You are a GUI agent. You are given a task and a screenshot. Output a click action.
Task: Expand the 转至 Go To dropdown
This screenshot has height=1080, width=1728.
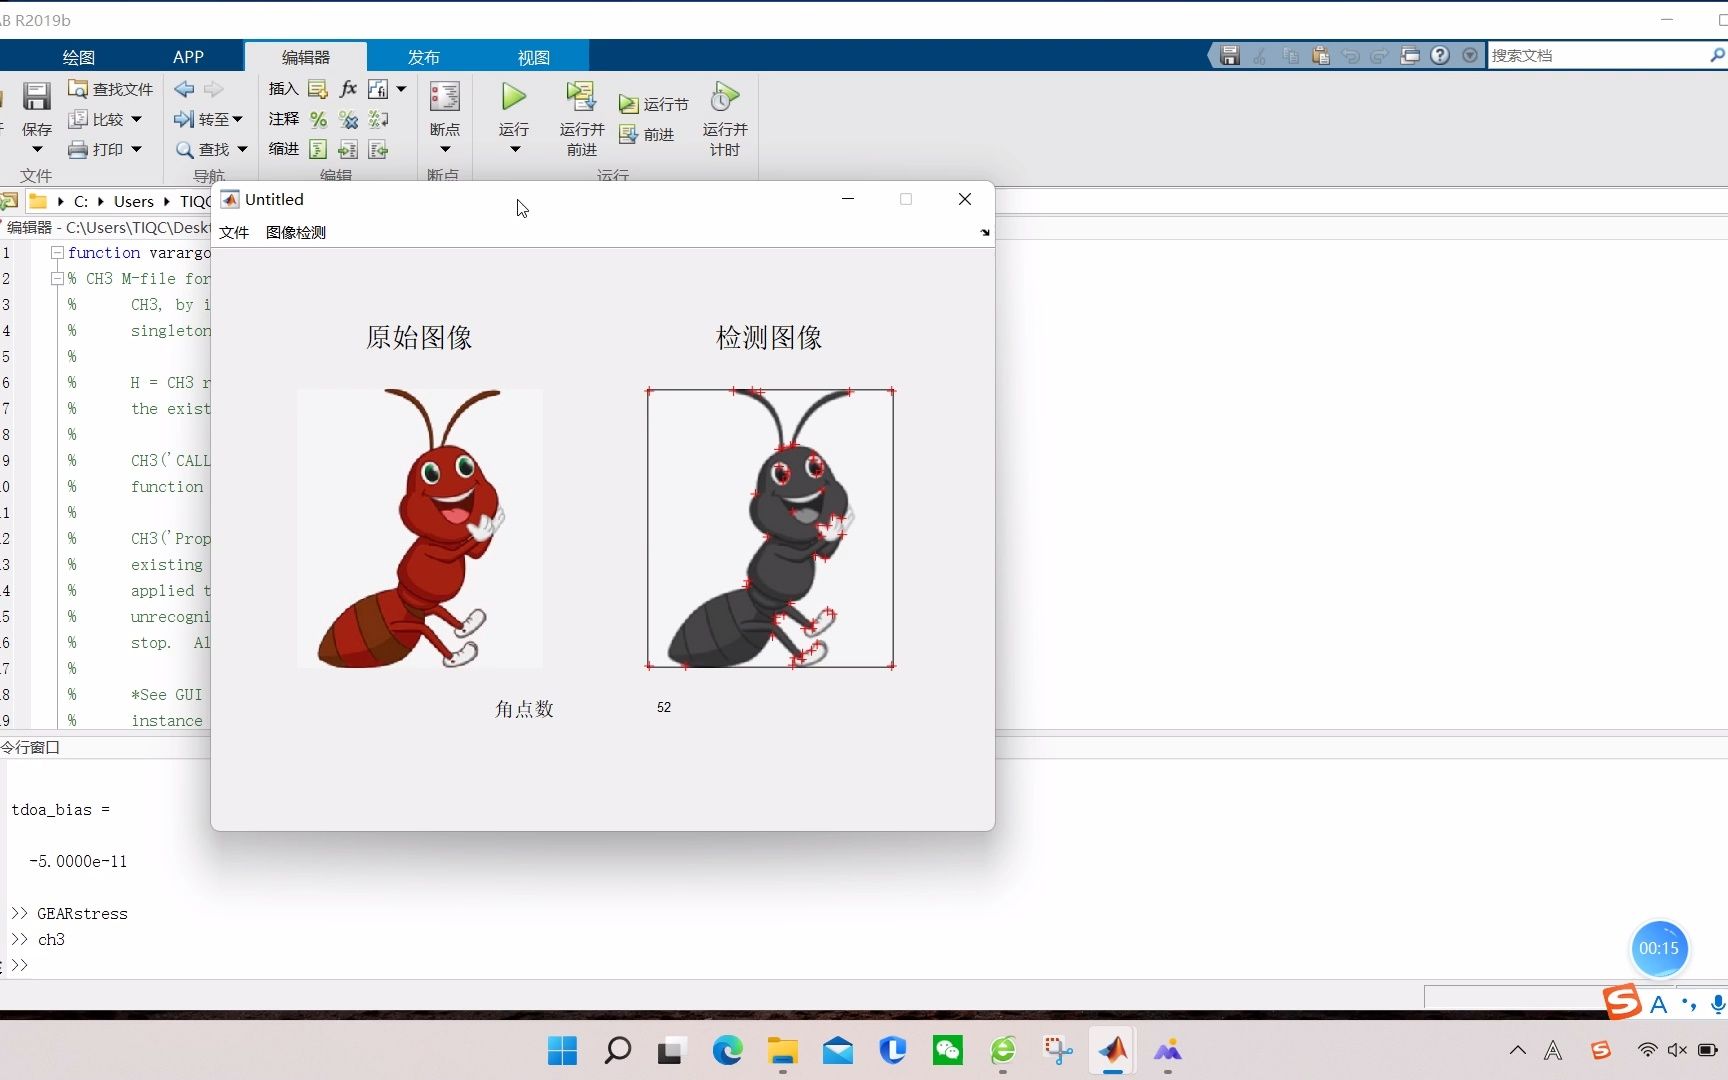pos(238,119)
